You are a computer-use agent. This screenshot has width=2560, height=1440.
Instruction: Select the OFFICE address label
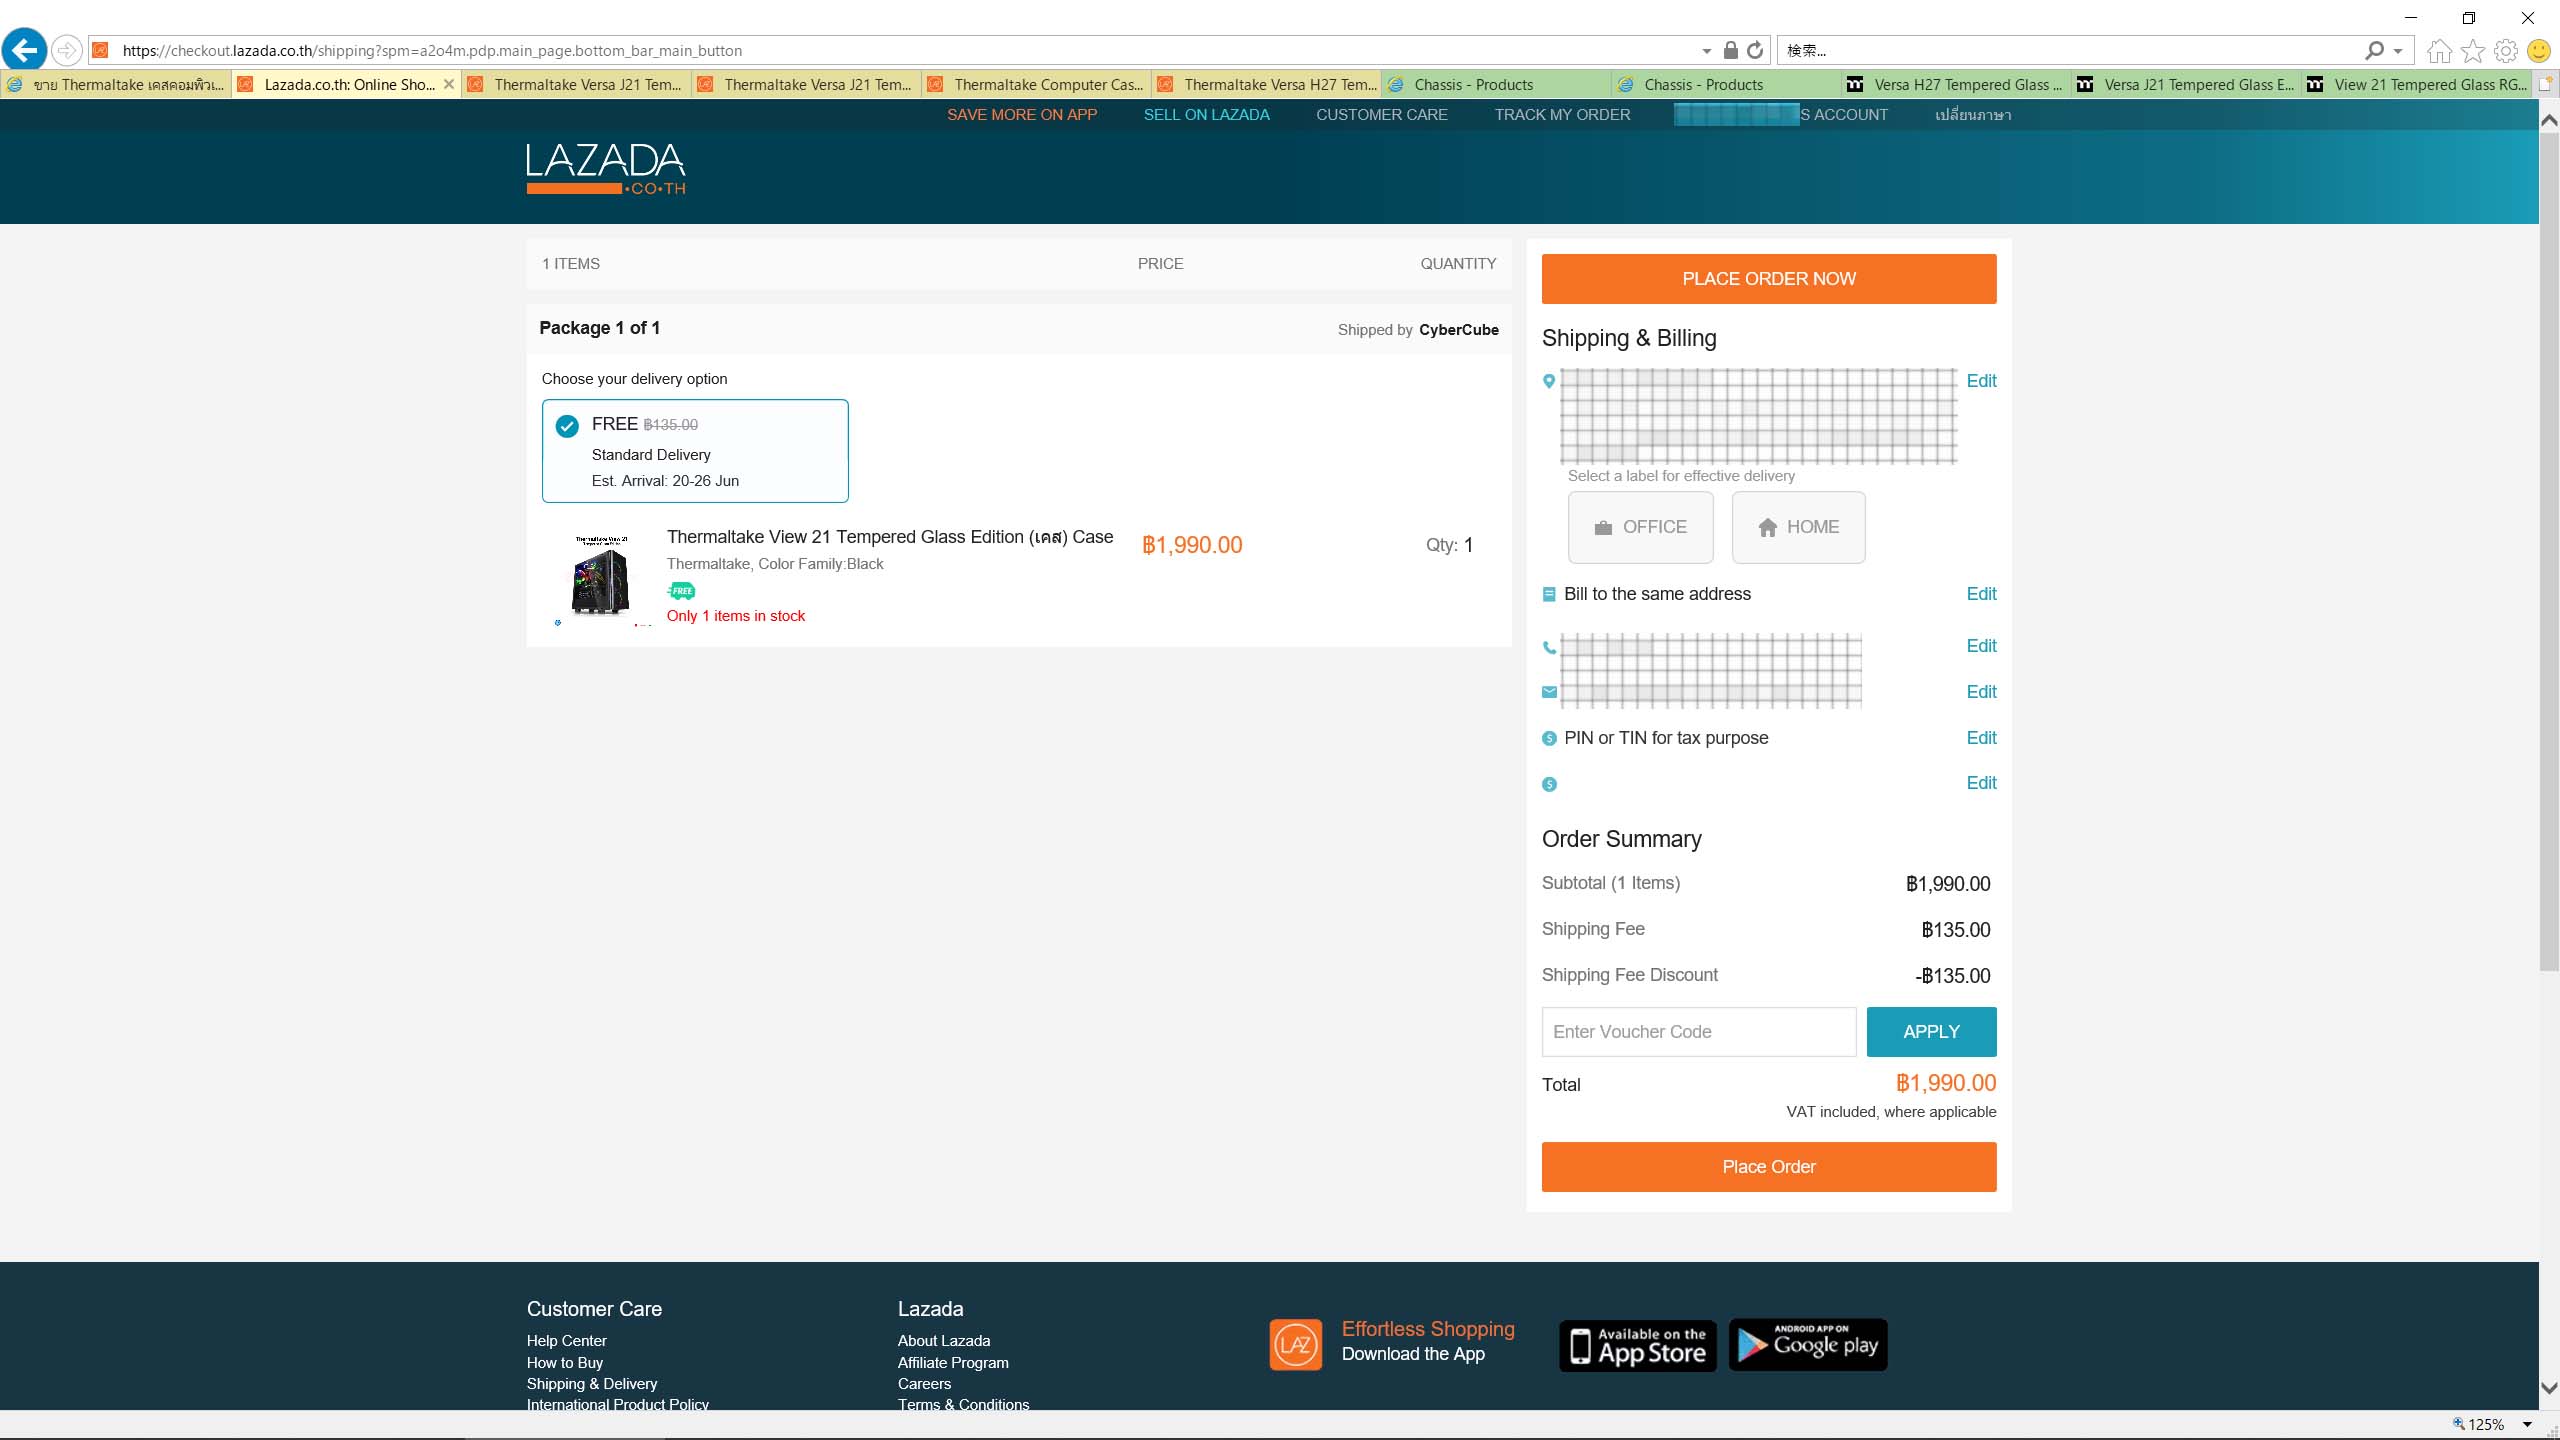click(x=1640, y=527)
